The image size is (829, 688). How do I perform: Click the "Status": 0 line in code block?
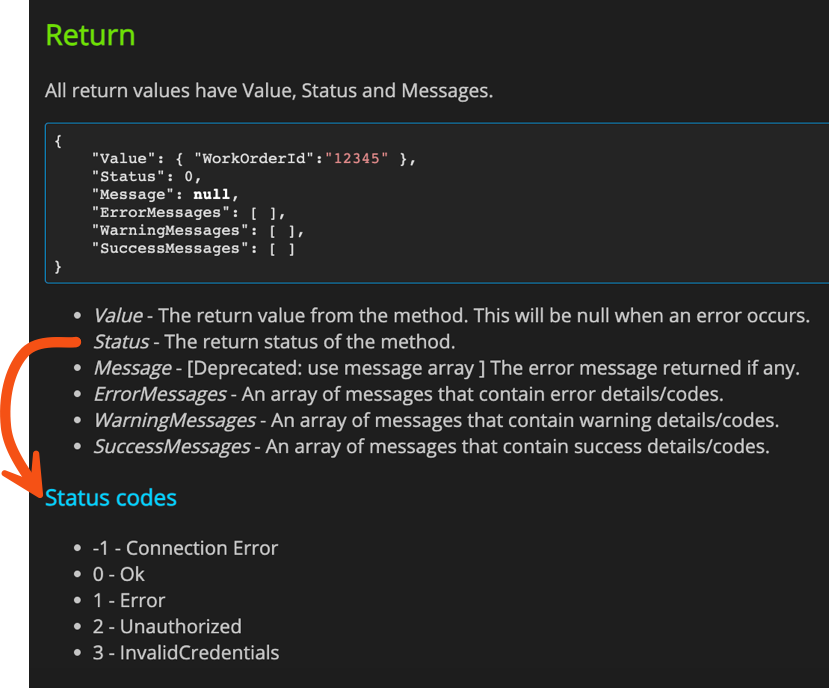click(x=146, y=177)
